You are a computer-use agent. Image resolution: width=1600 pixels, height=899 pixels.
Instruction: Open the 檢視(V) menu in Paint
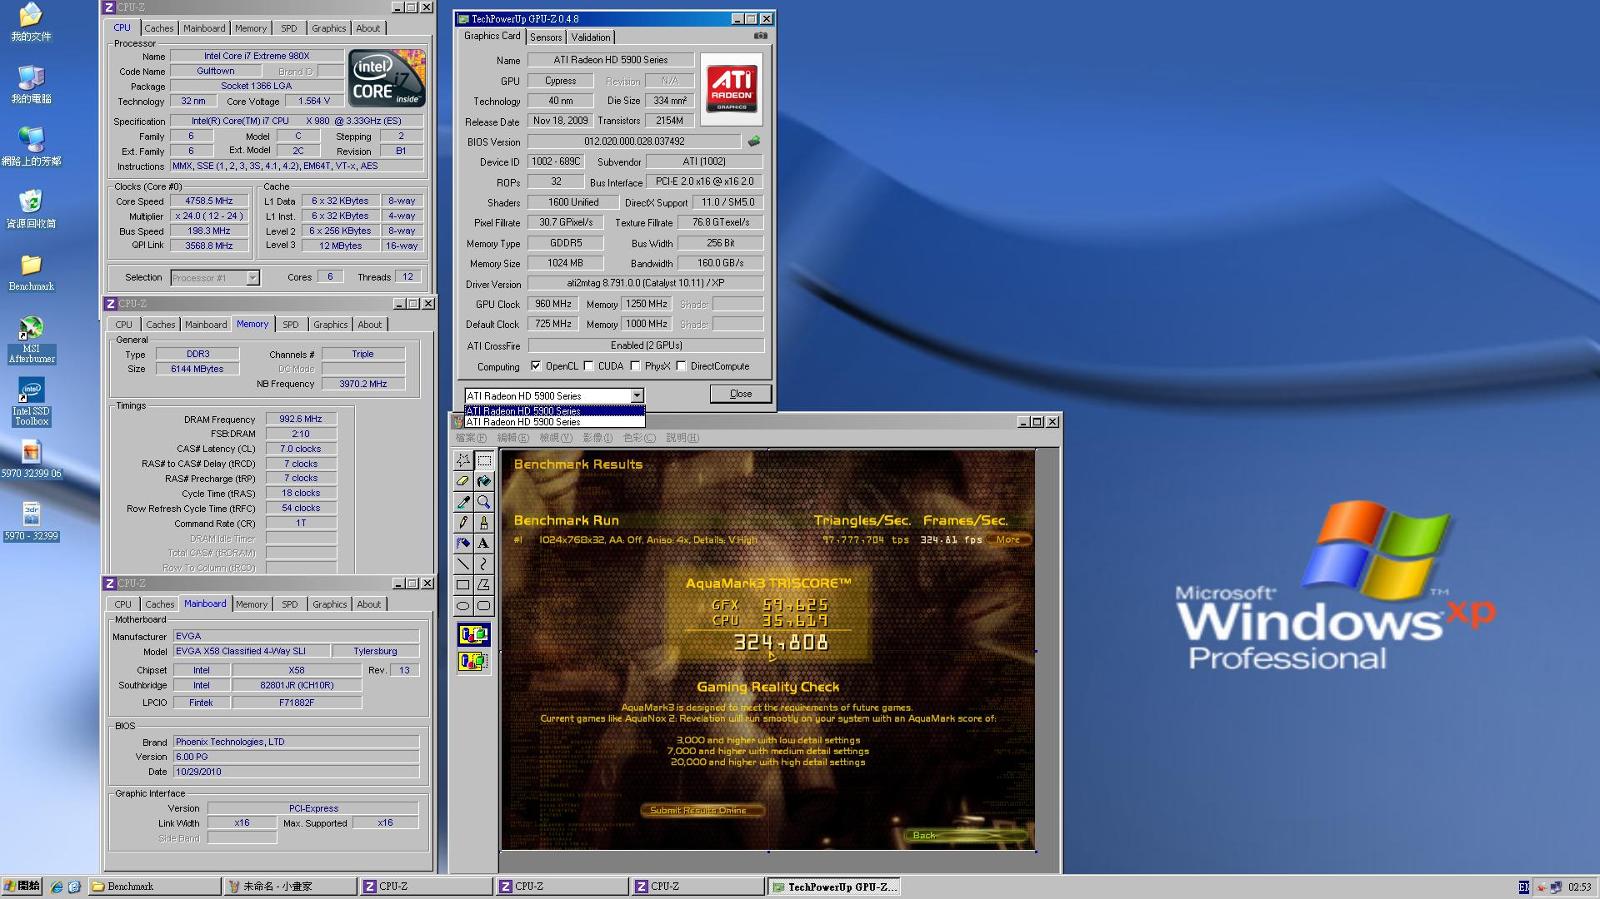coord(556,438)
